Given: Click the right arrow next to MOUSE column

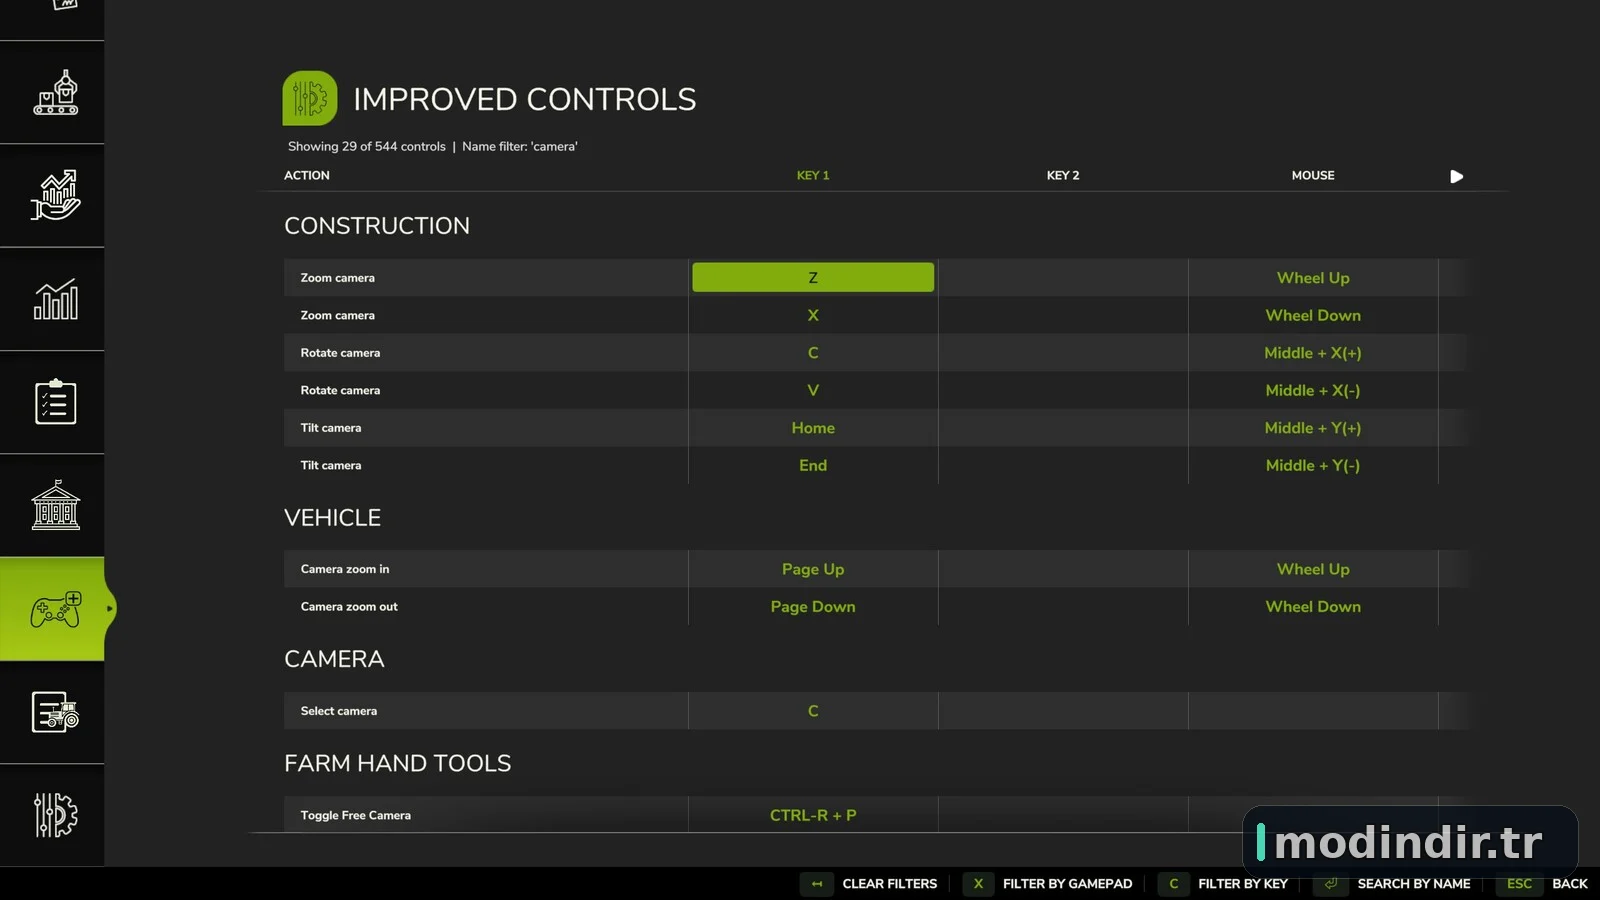Looking at the screenshot, I should (x=1457, y=176).
